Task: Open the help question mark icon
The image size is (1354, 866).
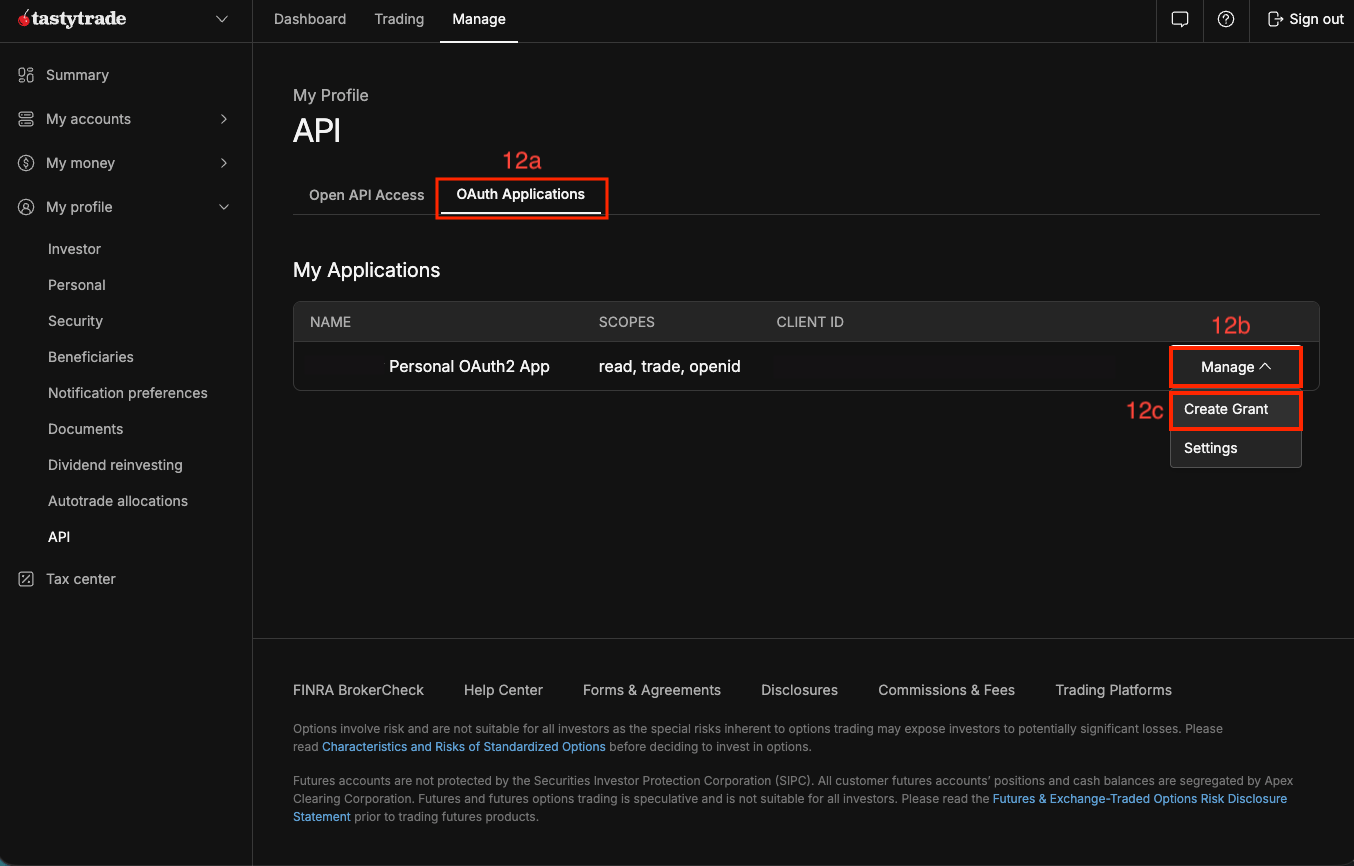Action: [1226, 19]
